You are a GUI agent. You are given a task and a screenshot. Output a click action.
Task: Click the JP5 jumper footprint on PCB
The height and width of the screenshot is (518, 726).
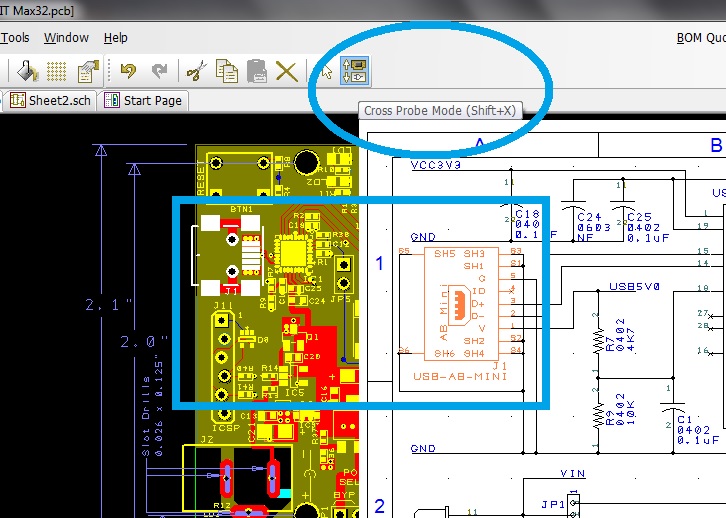coord(344,274)
